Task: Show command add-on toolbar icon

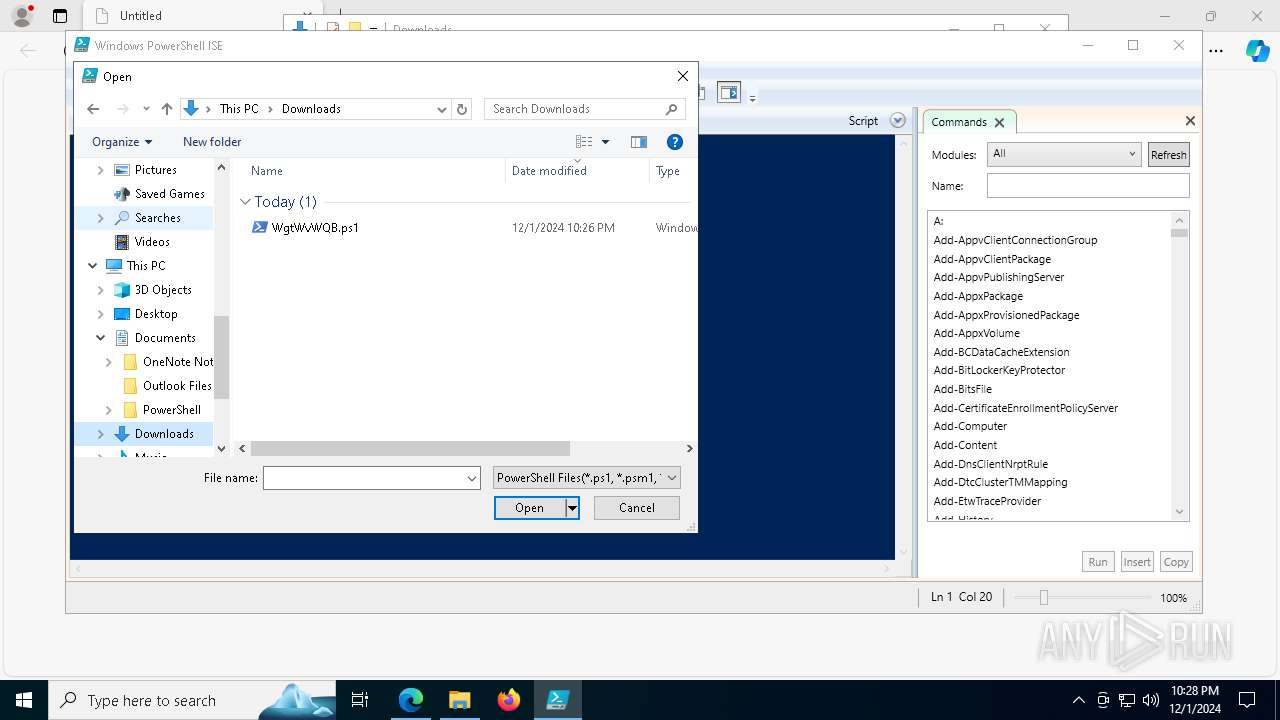Action: point(729,93)
